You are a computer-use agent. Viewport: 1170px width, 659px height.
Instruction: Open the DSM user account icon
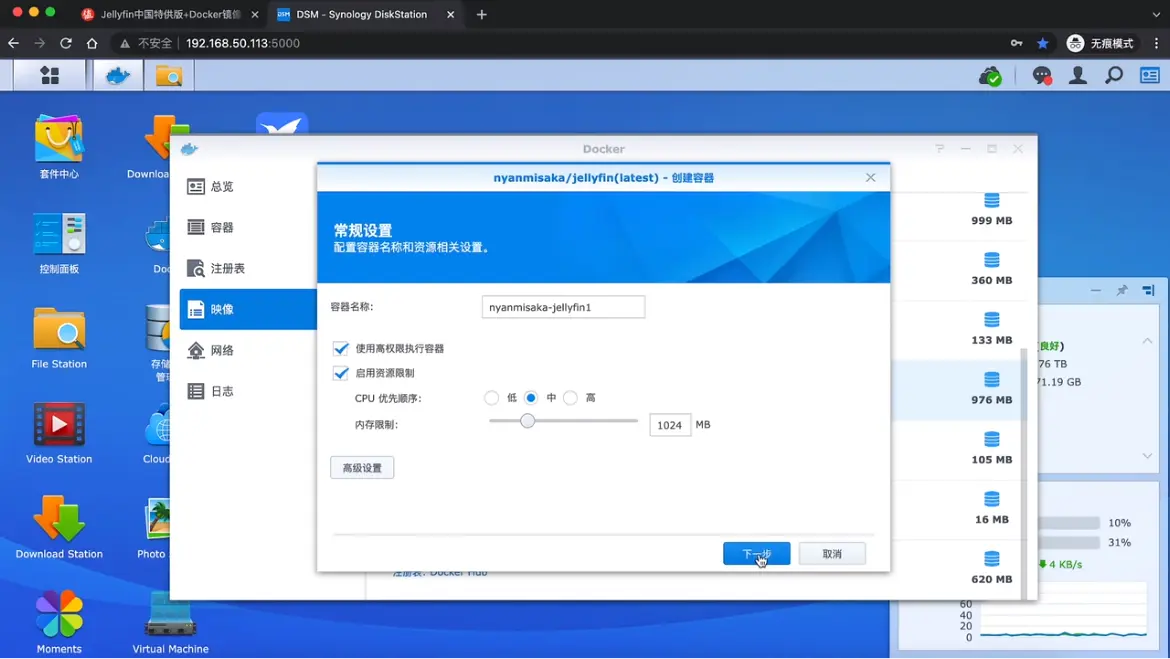tap(1078, 76)
